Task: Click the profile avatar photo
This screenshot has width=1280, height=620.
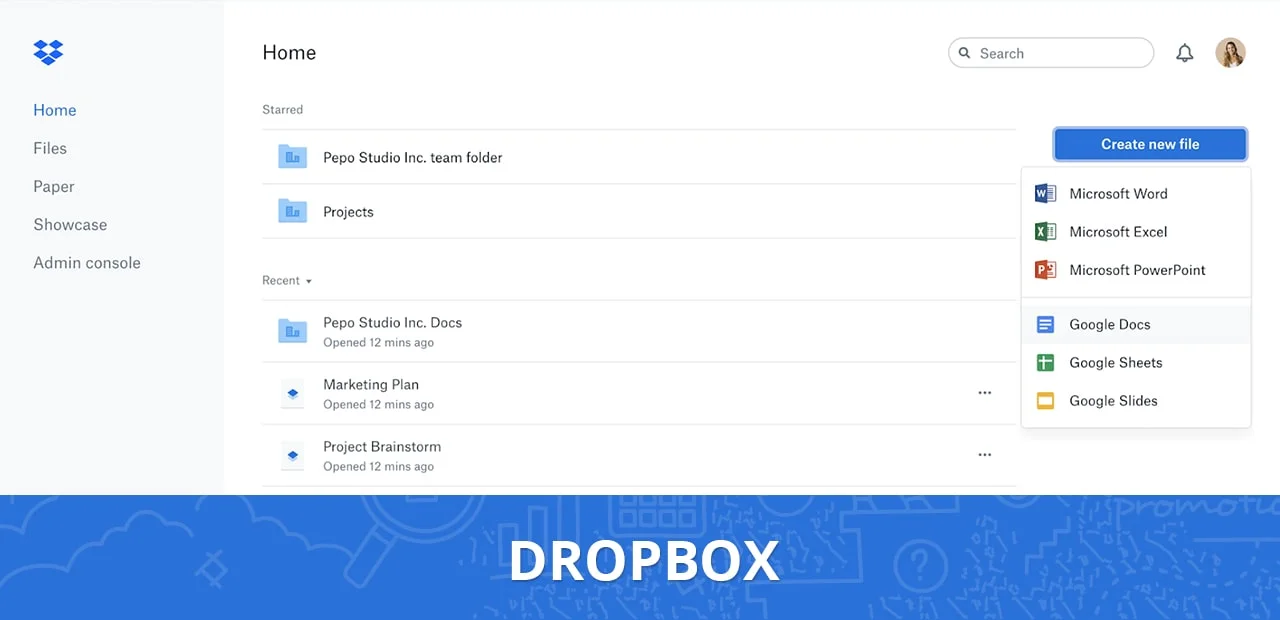Action: click(x=1230, y=53)
